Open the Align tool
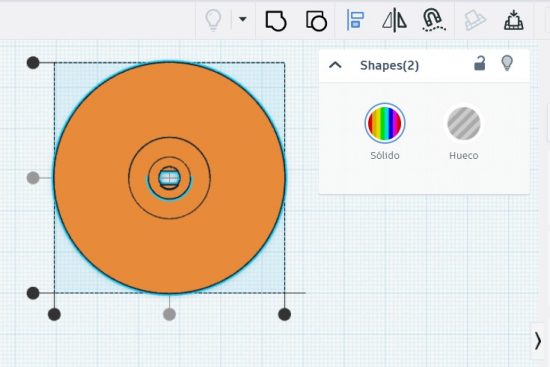Image resolution: width=550 pixels, height=367 pixels. [x=355, y=20]
